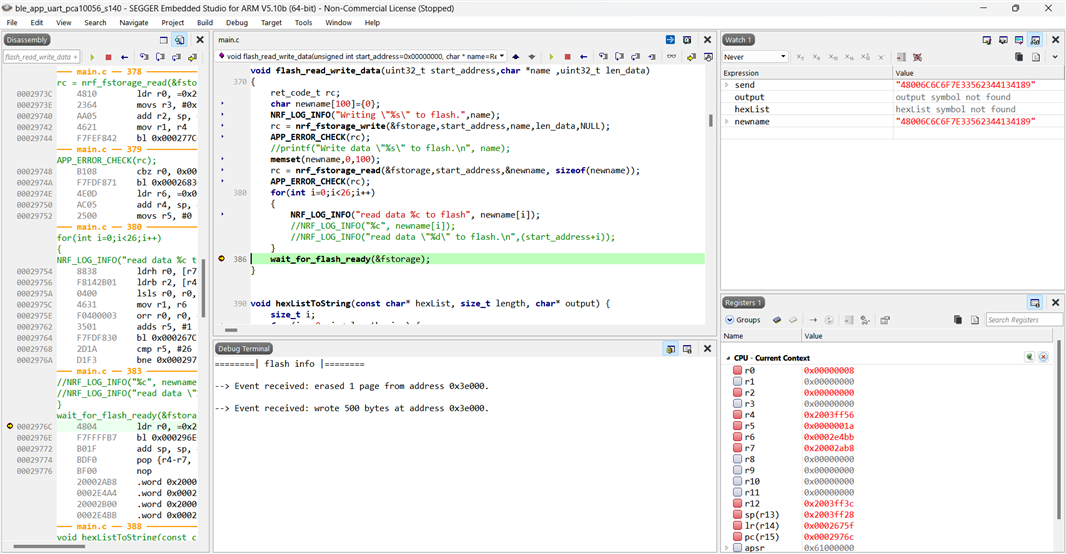Image resolution: width=1066 pixels, height=554 pixels.
Task: Open the Never refresh dropdown in Watch panel
Action: coord(754,57)
